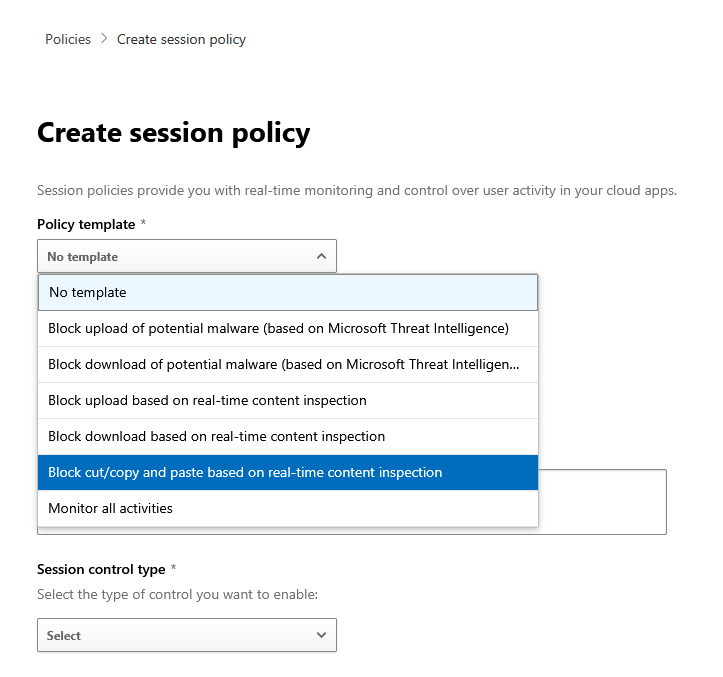Click the session policies description text
This screenshot has height=677, width=723.
point(357,190)
